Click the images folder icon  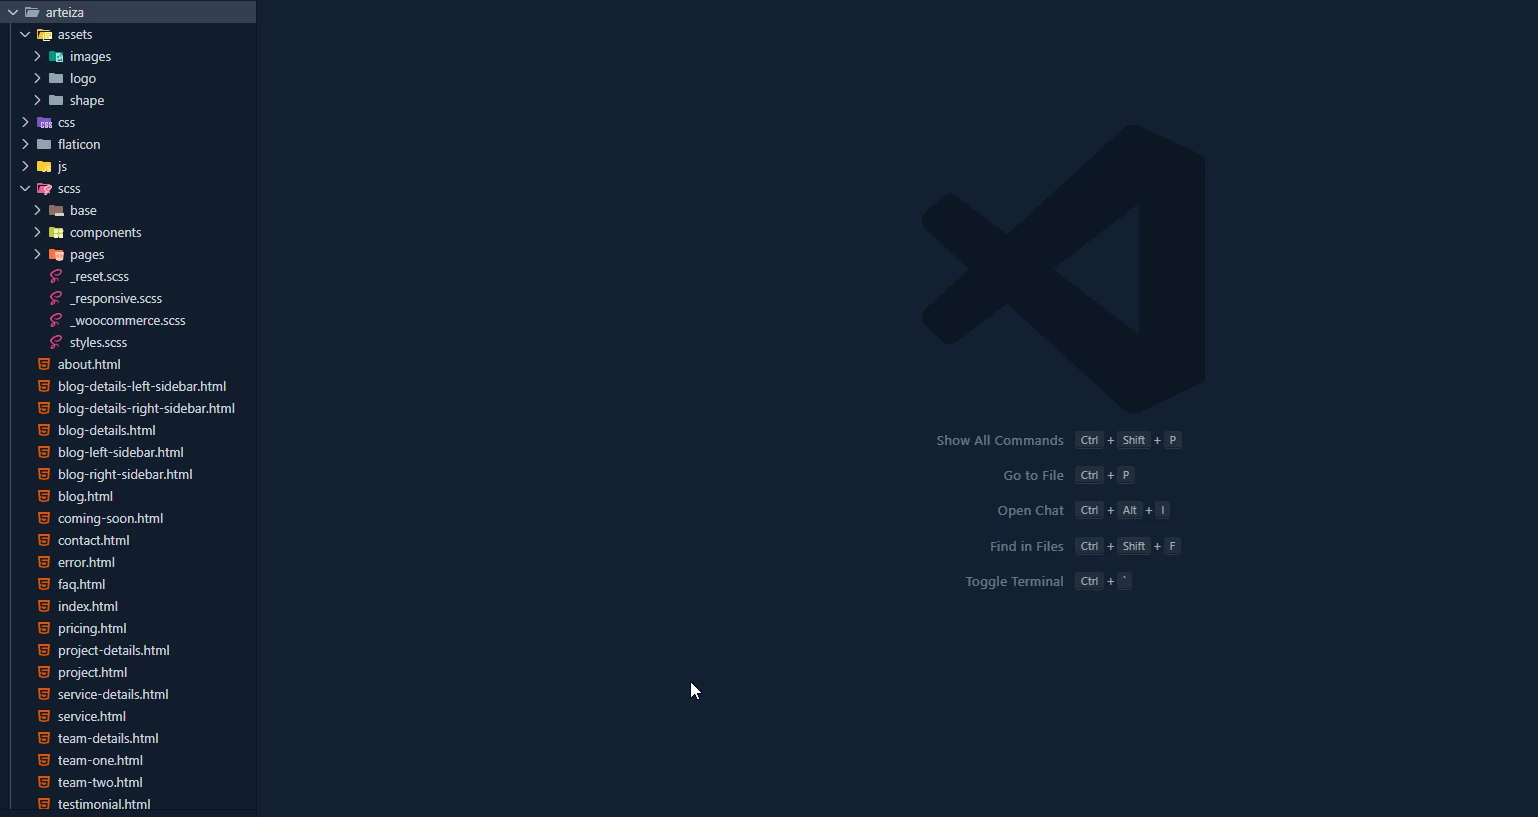pos(56,57)
